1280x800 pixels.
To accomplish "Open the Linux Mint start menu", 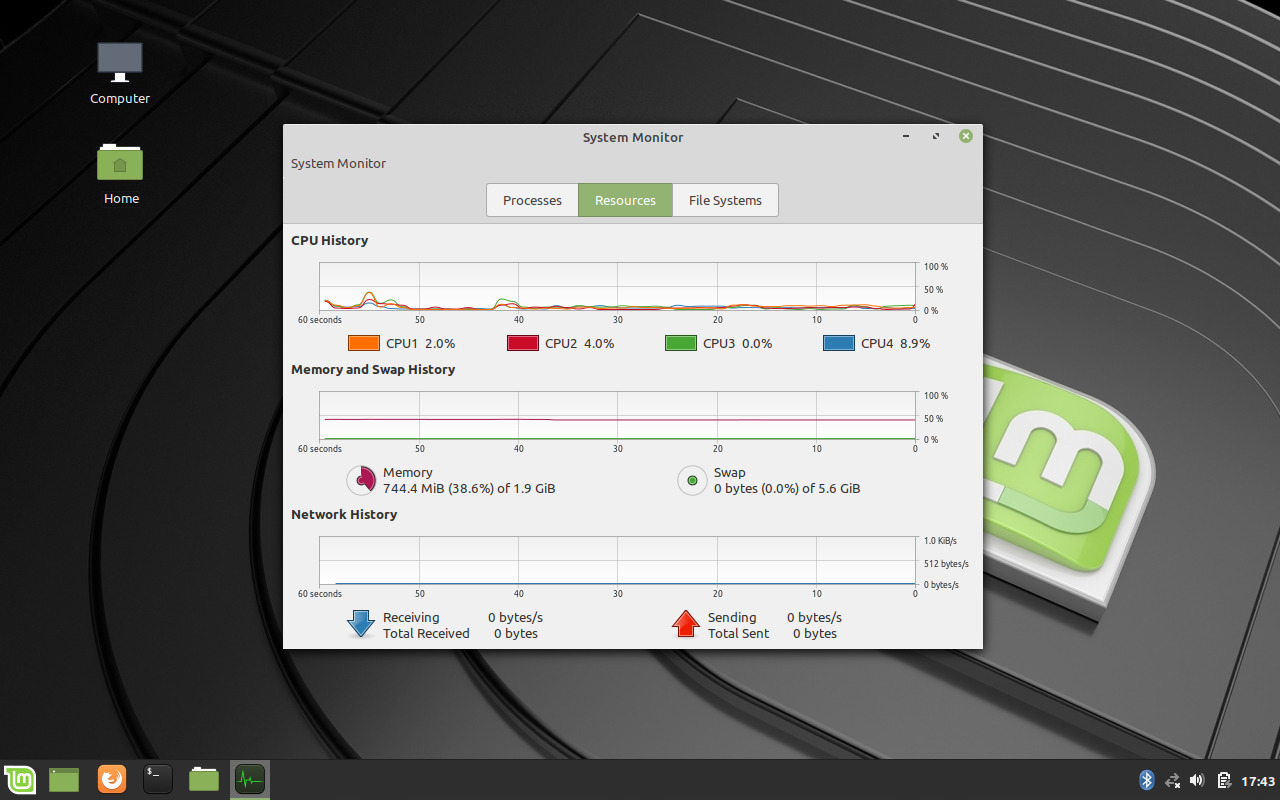I will (20, 779).
